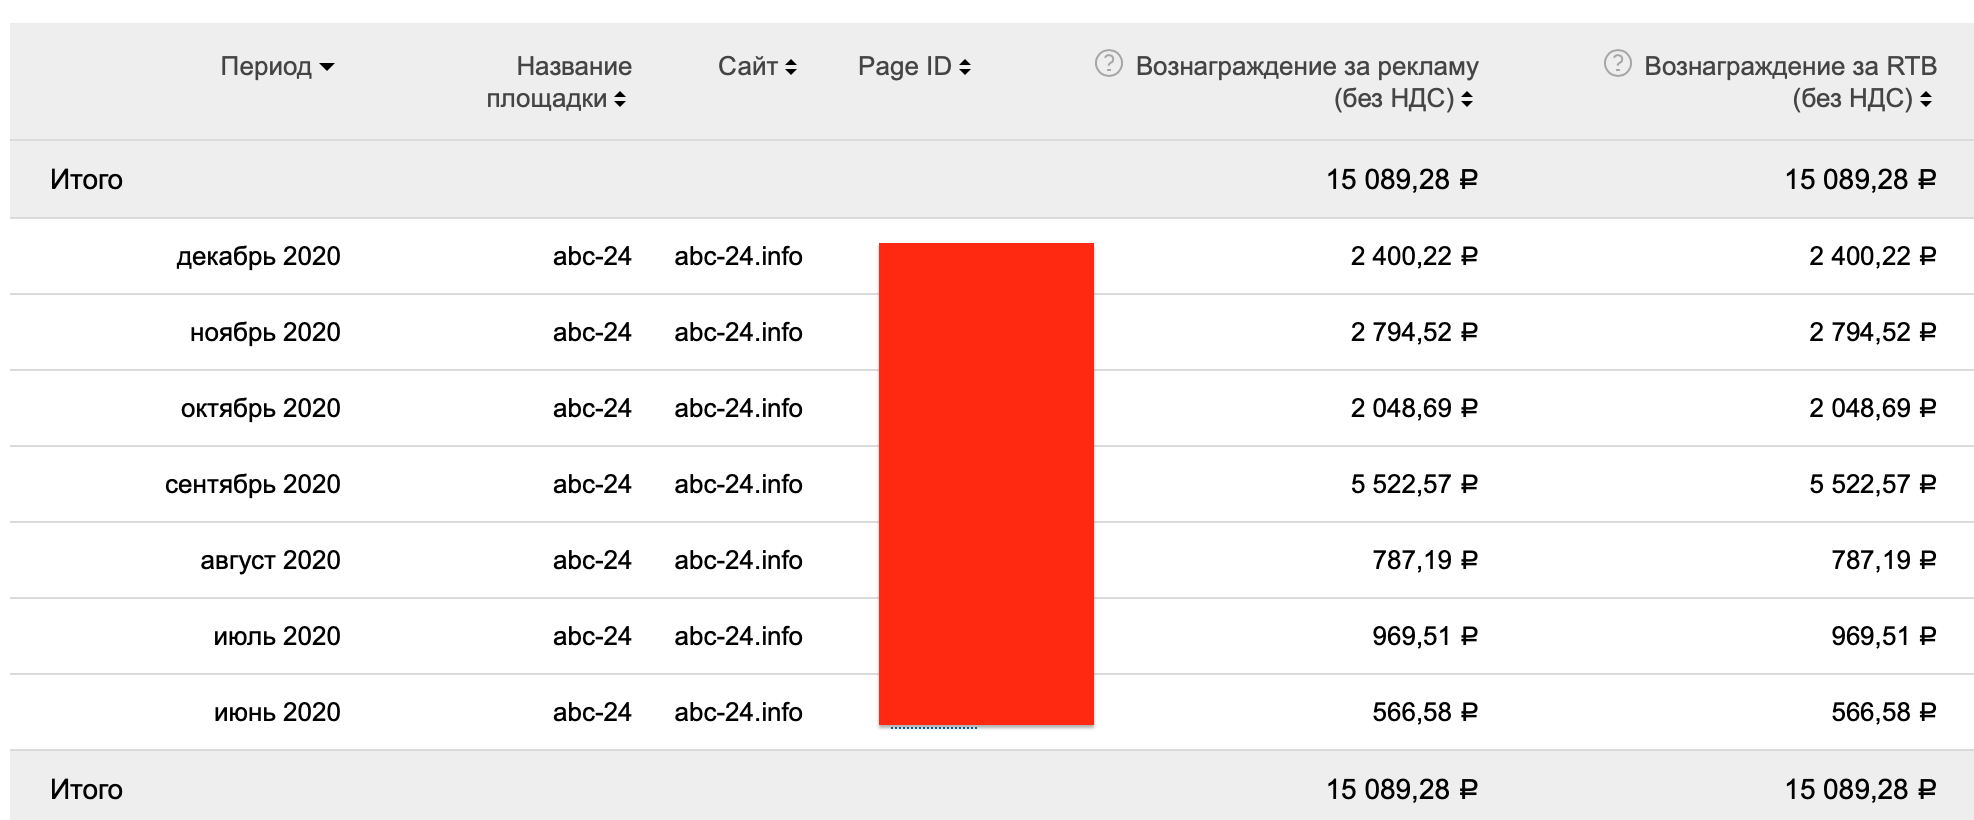
Task: Sort by Вознаграждение за рекламу arrows
Action: (1467, 99)
